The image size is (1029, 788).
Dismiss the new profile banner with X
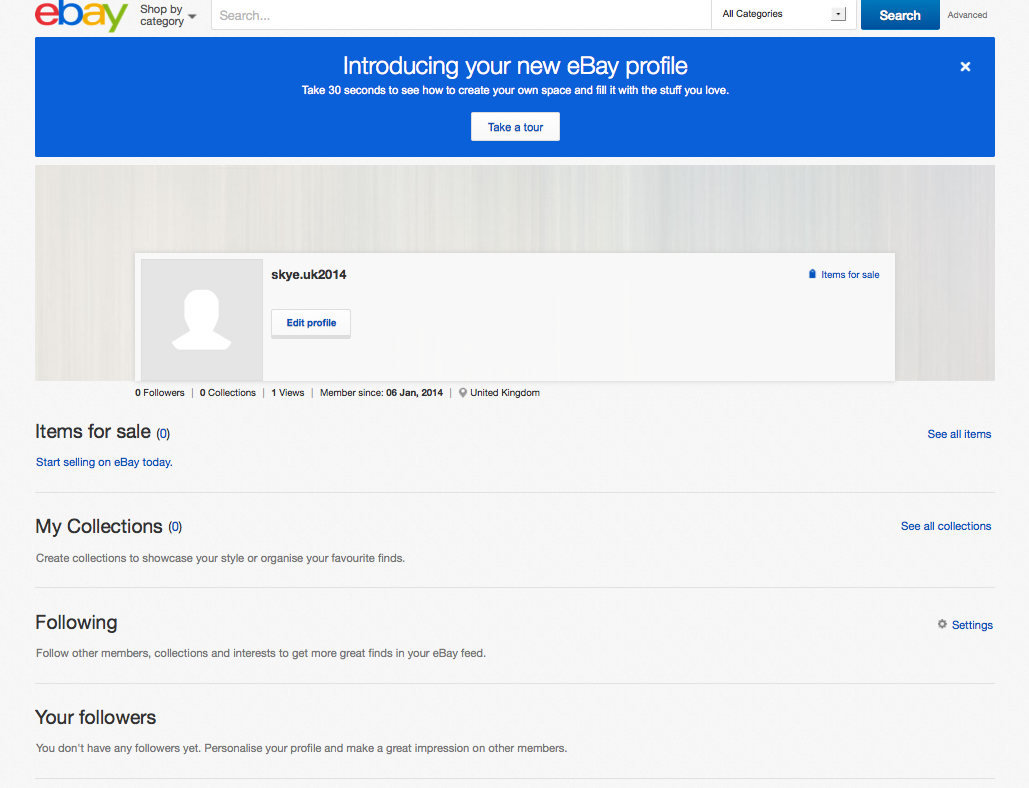click(965, 66)
